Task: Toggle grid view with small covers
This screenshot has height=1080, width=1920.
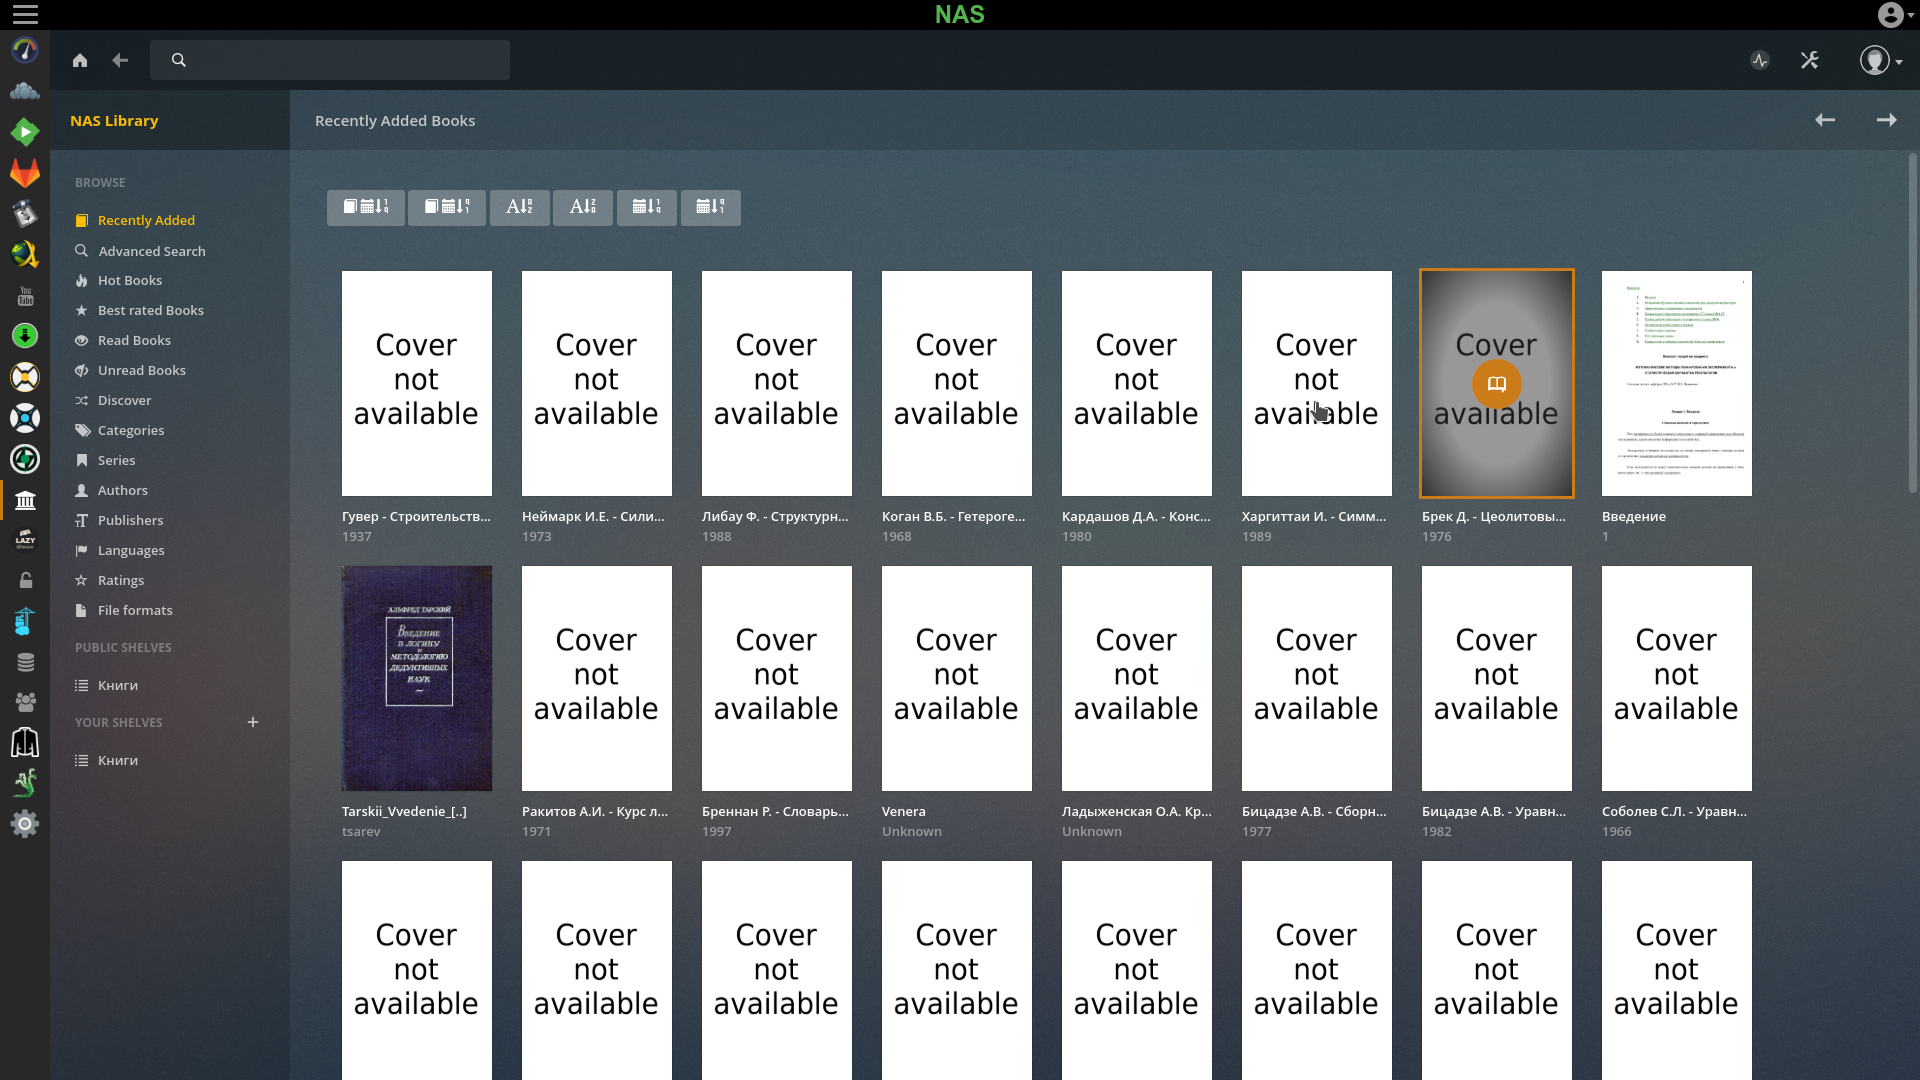Action: pos(446,207)
